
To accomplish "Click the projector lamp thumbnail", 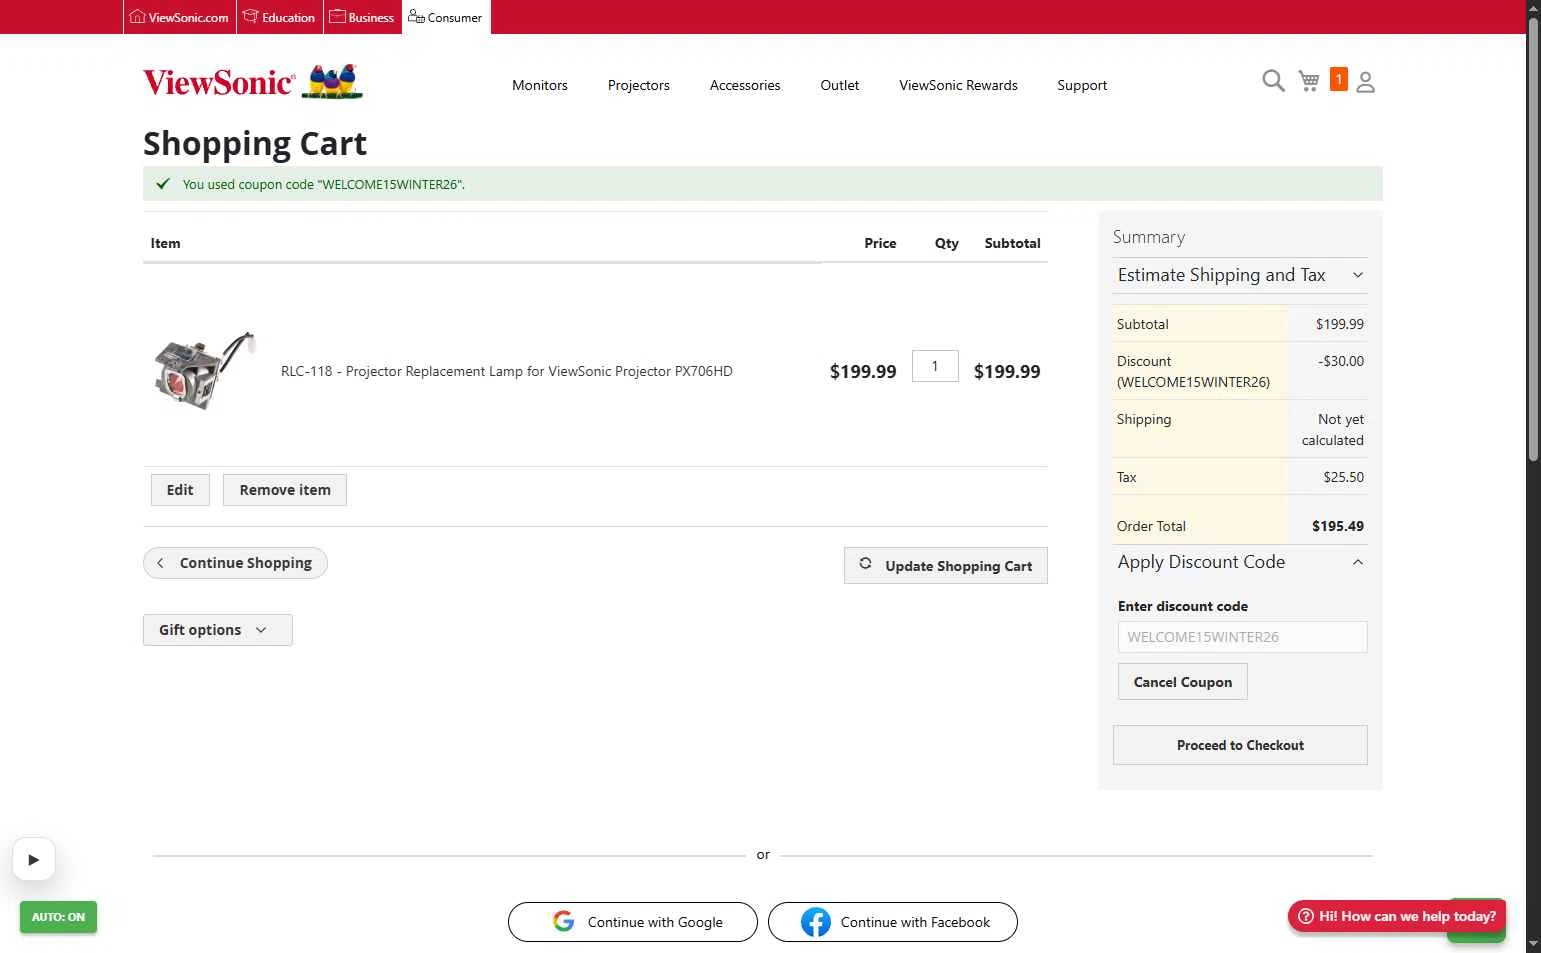I will (x=205, y=371).
